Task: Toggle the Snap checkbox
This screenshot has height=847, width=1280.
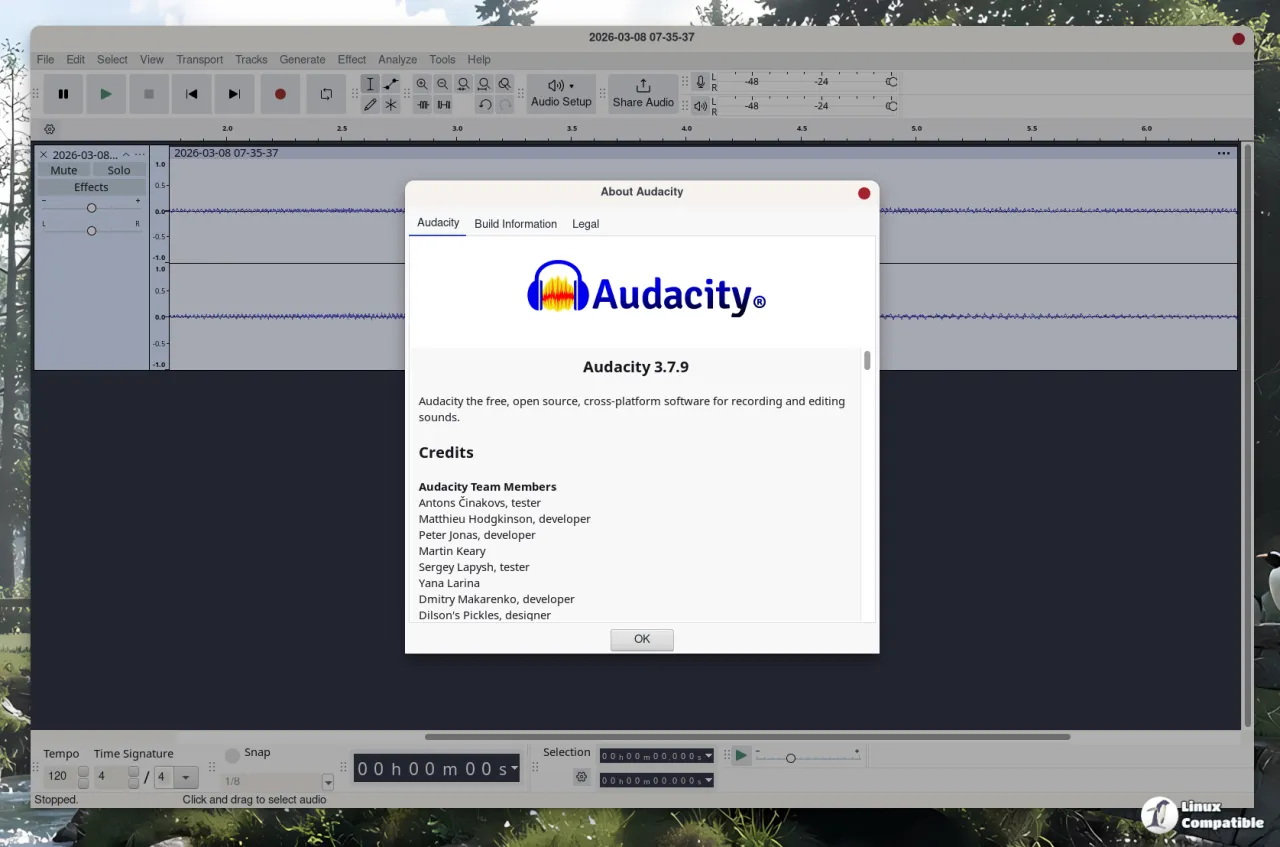Action: point(232,756)
